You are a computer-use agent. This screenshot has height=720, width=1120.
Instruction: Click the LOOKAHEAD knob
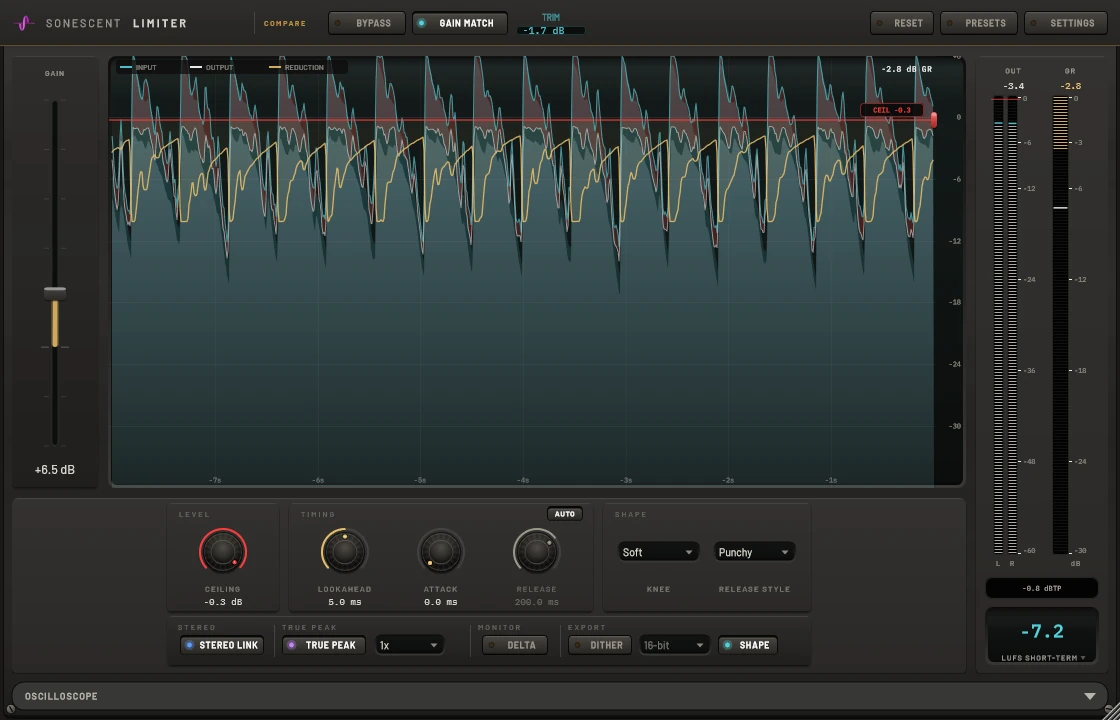coord(344,551)
